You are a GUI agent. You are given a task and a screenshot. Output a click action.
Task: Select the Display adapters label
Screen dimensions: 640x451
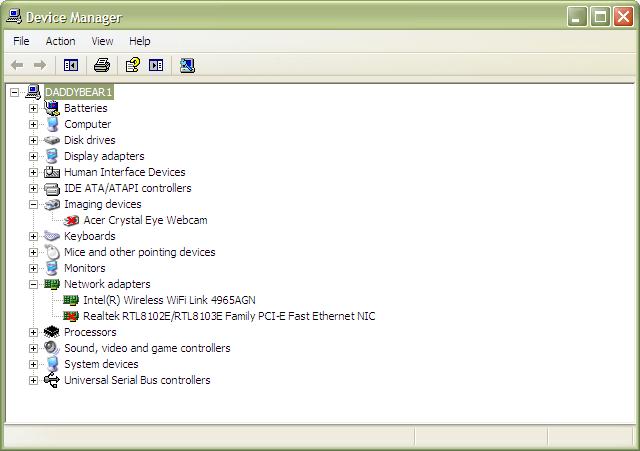click(104, 156)
